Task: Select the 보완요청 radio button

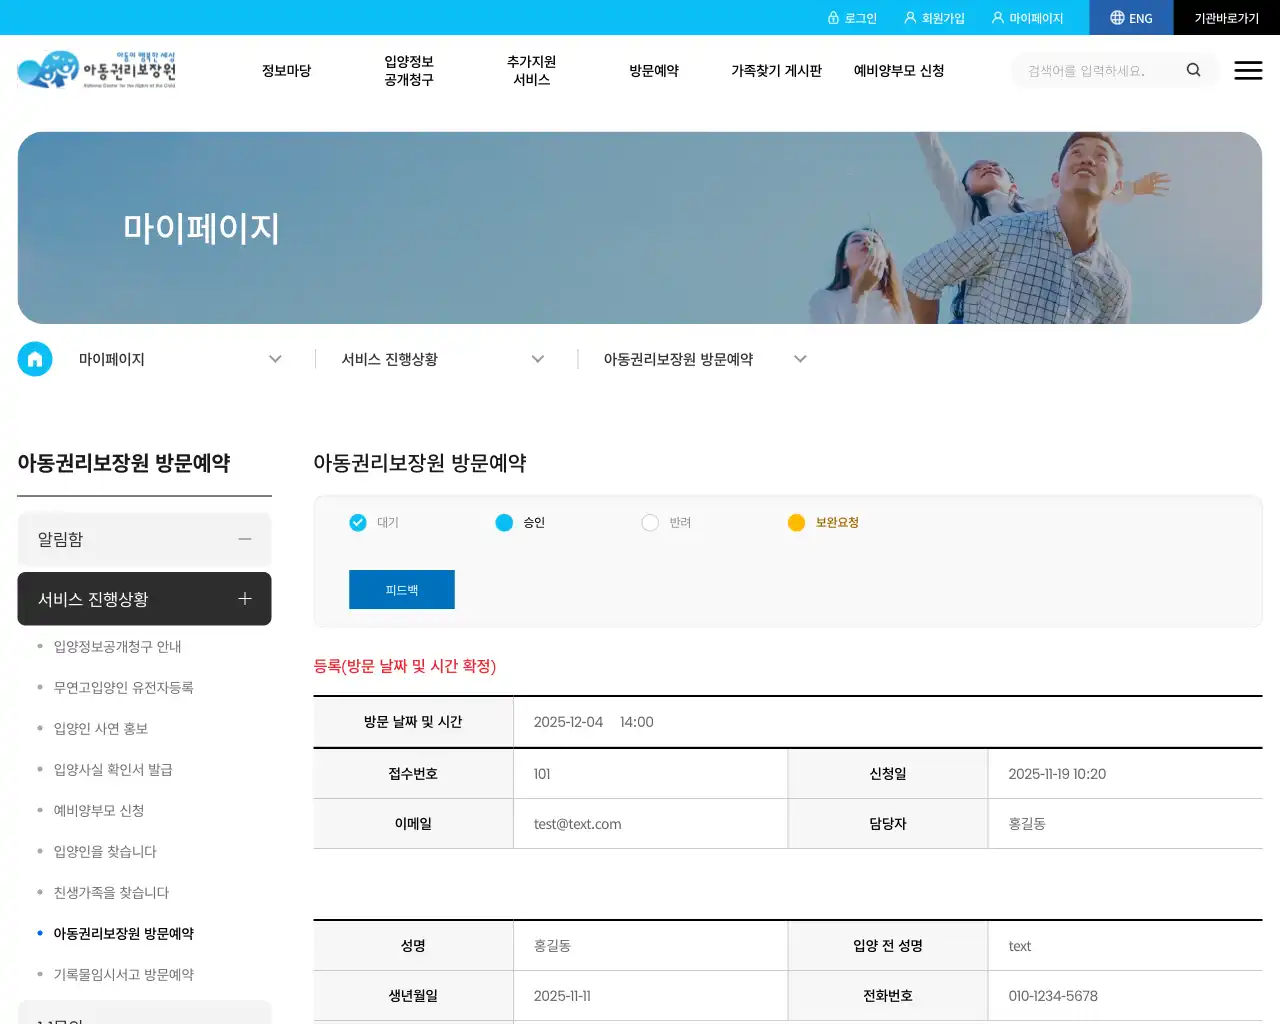Action: coord(796,522)
